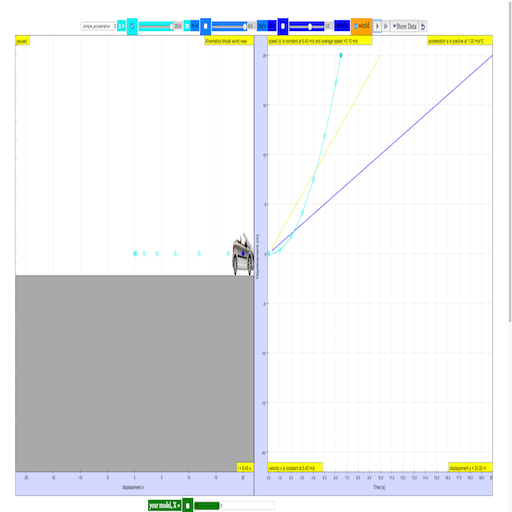Click the velocity value field showing 6.5
Viewport: 512px width, 512px height.
pos(251,26)
